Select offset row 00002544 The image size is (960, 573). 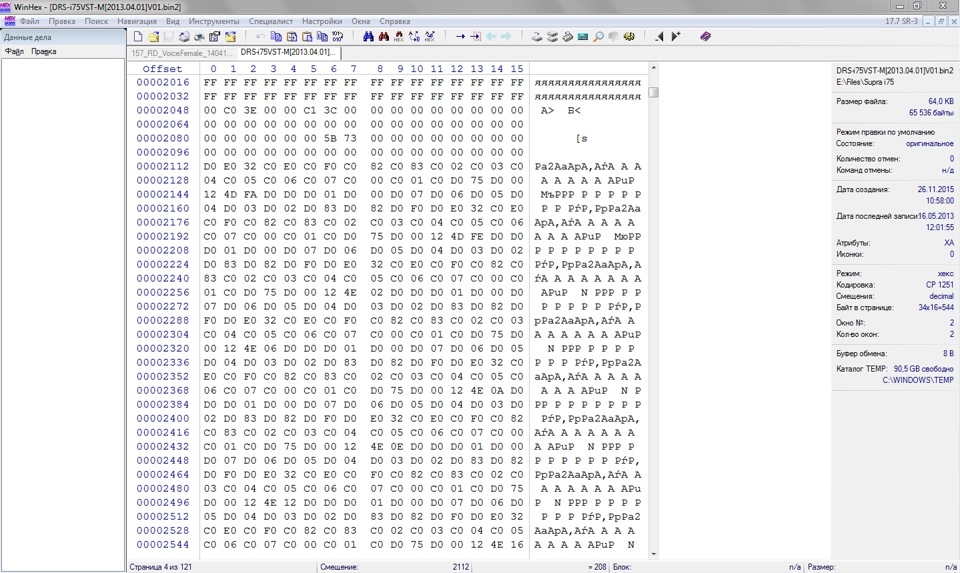coord(163,544)
